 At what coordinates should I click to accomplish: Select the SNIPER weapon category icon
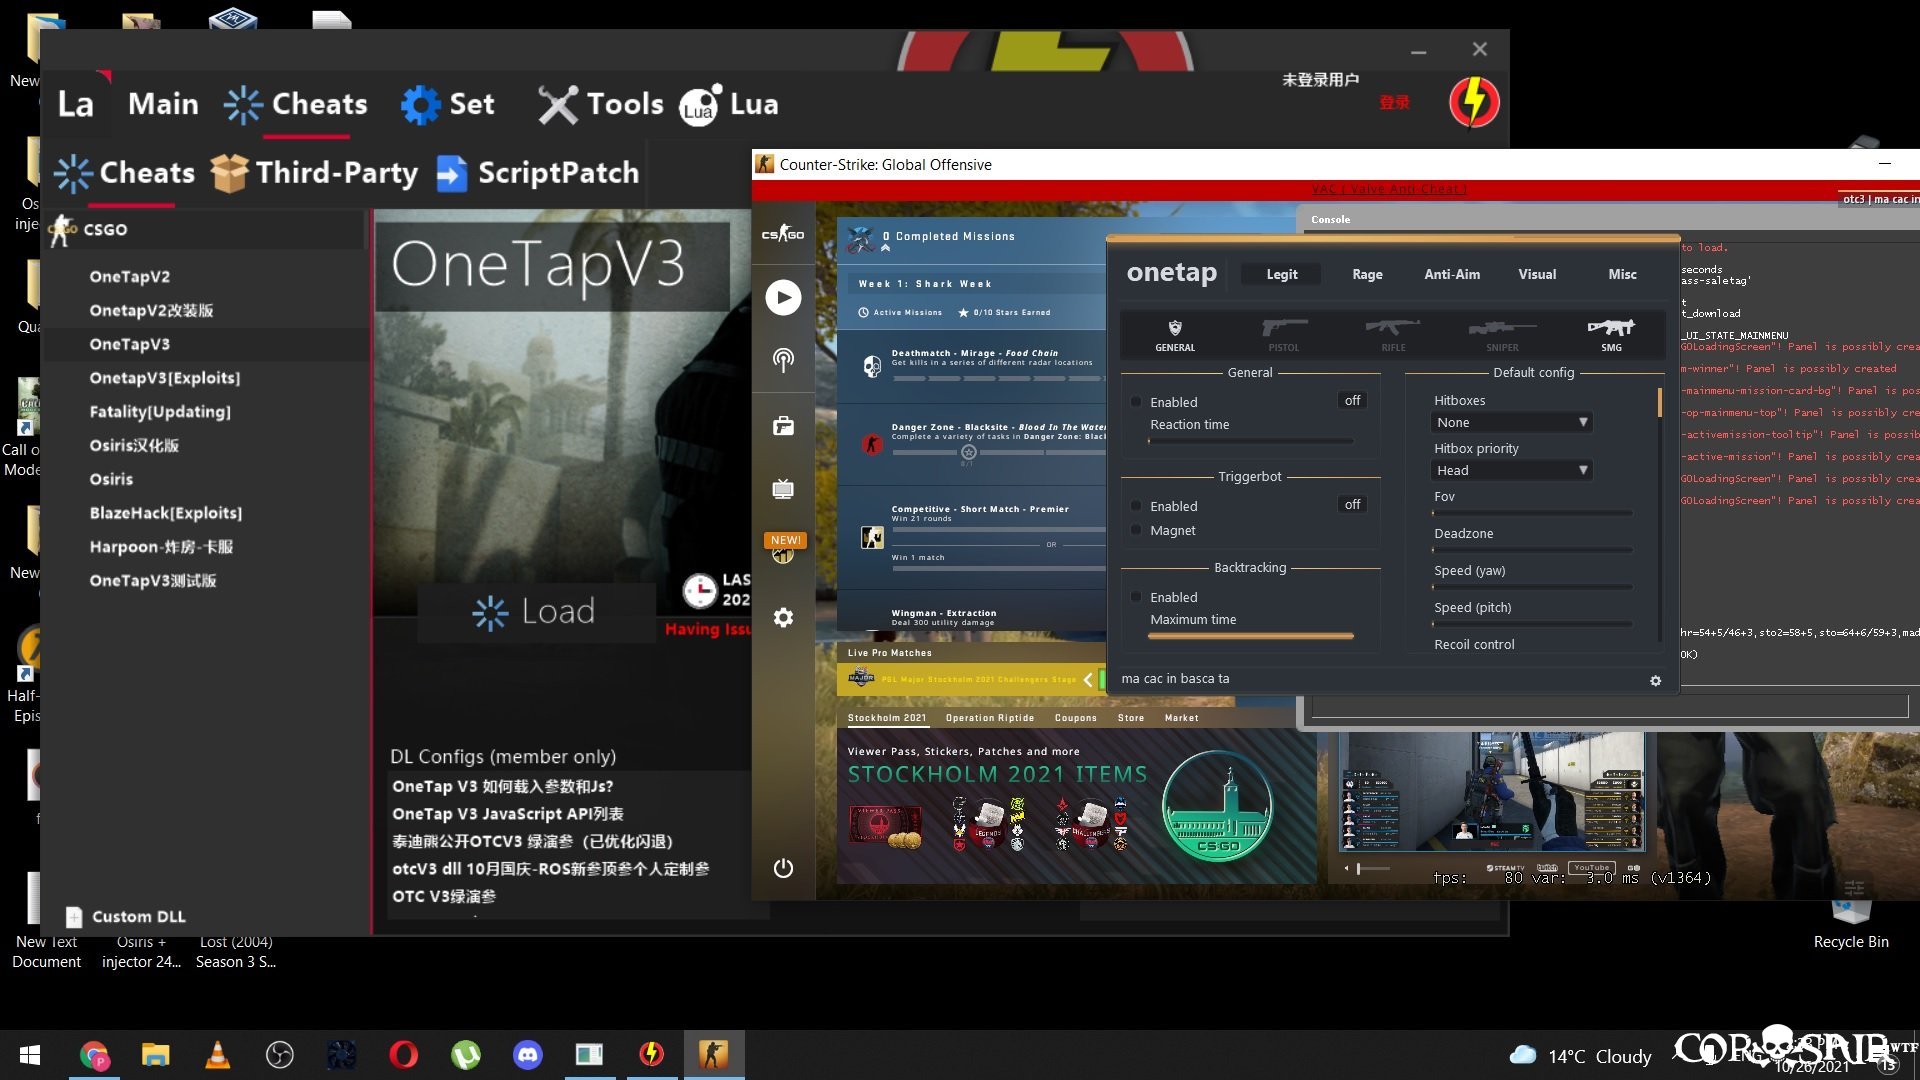[x=1502, y=335]
